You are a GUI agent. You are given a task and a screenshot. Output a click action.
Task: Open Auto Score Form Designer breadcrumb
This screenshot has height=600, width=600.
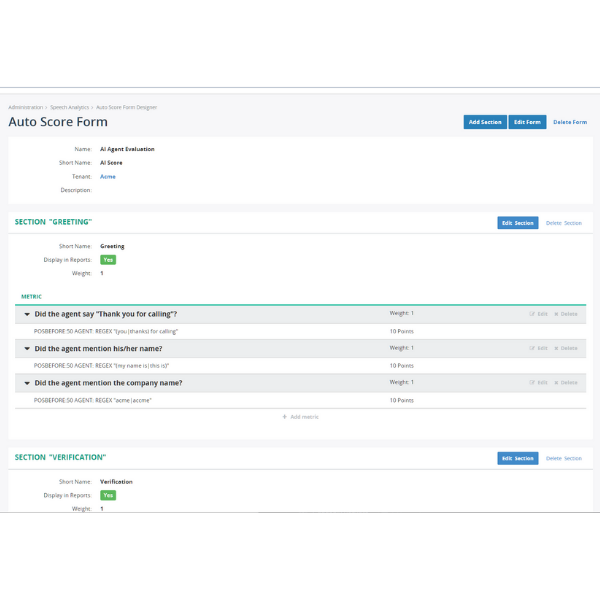pos(126,107)
